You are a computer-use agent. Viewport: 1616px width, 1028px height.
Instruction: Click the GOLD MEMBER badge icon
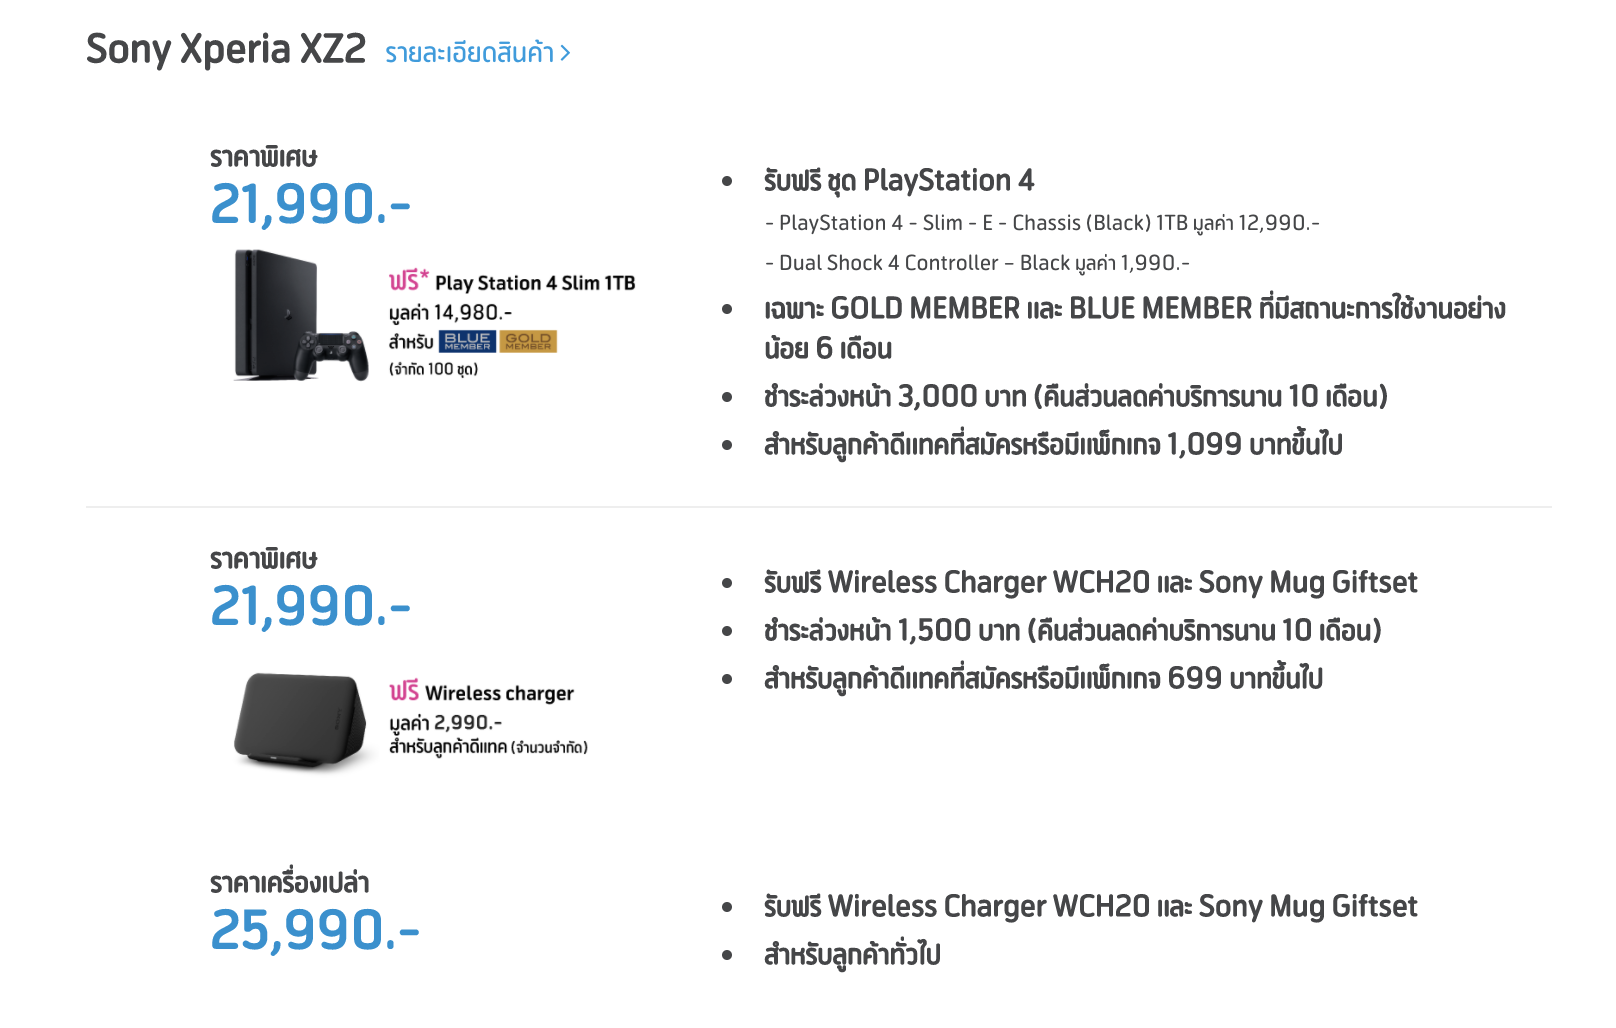528,341
